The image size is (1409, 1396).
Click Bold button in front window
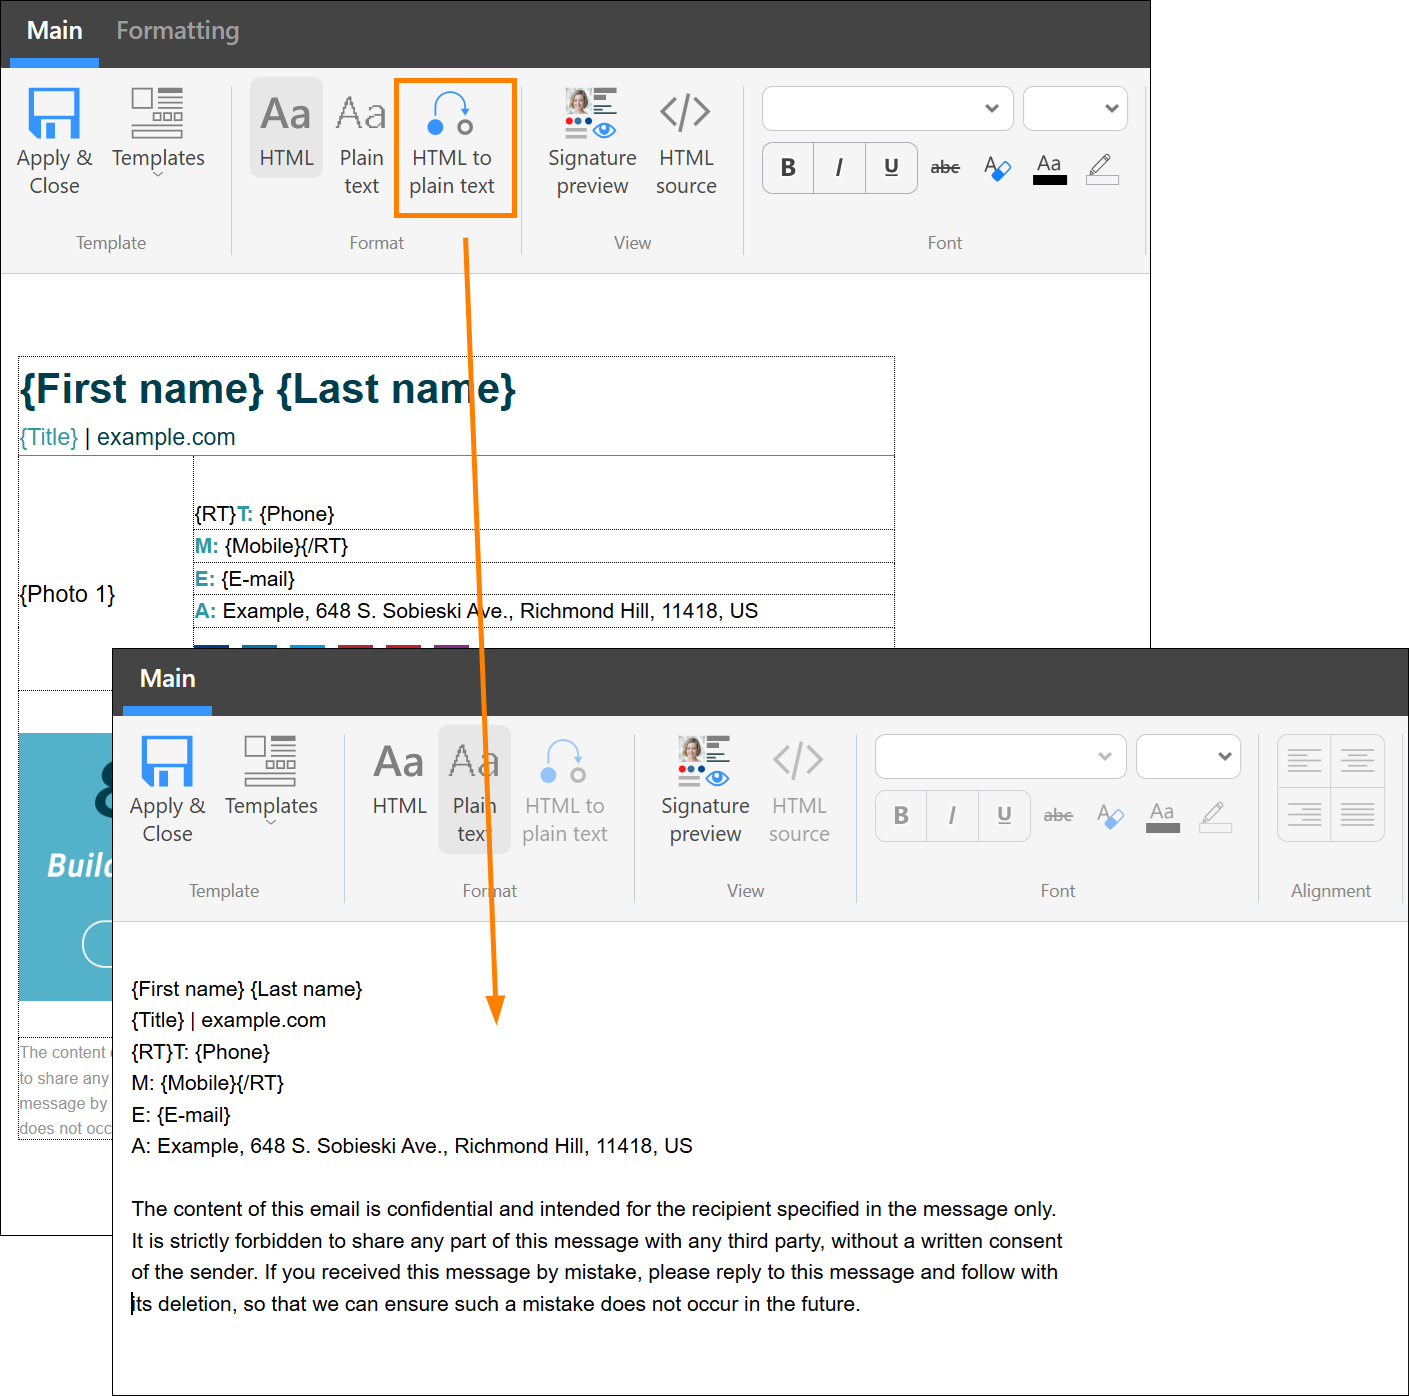(901, 815)
